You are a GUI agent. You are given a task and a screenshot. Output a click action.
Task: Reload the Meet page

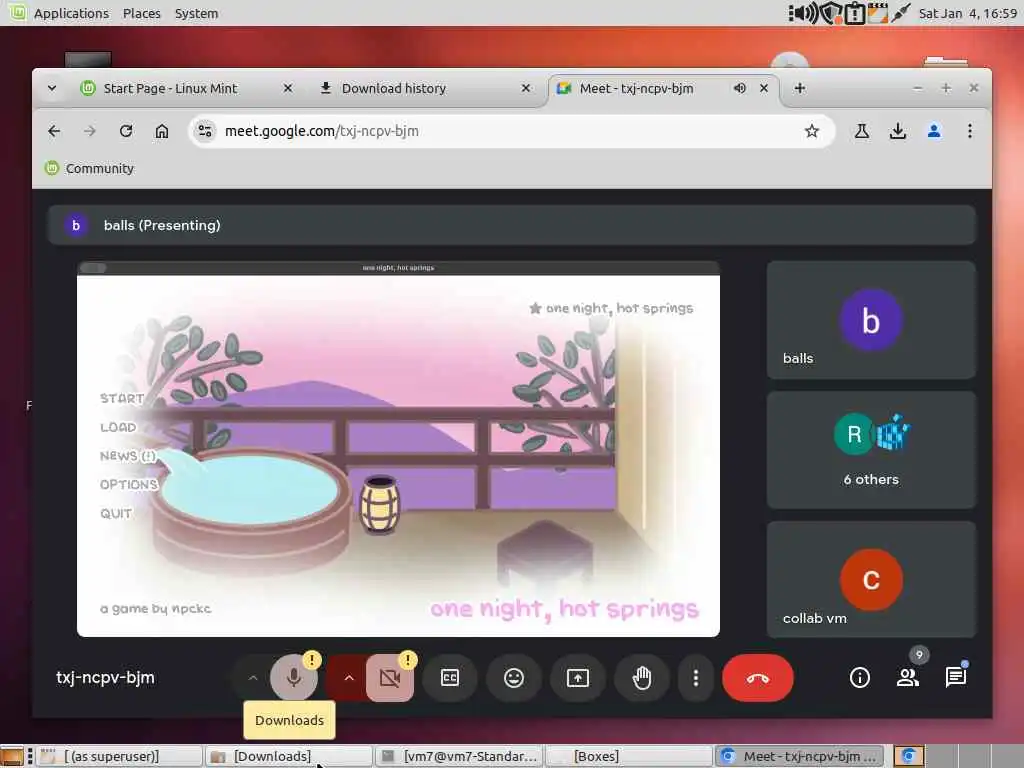click(x=126, y=131)
